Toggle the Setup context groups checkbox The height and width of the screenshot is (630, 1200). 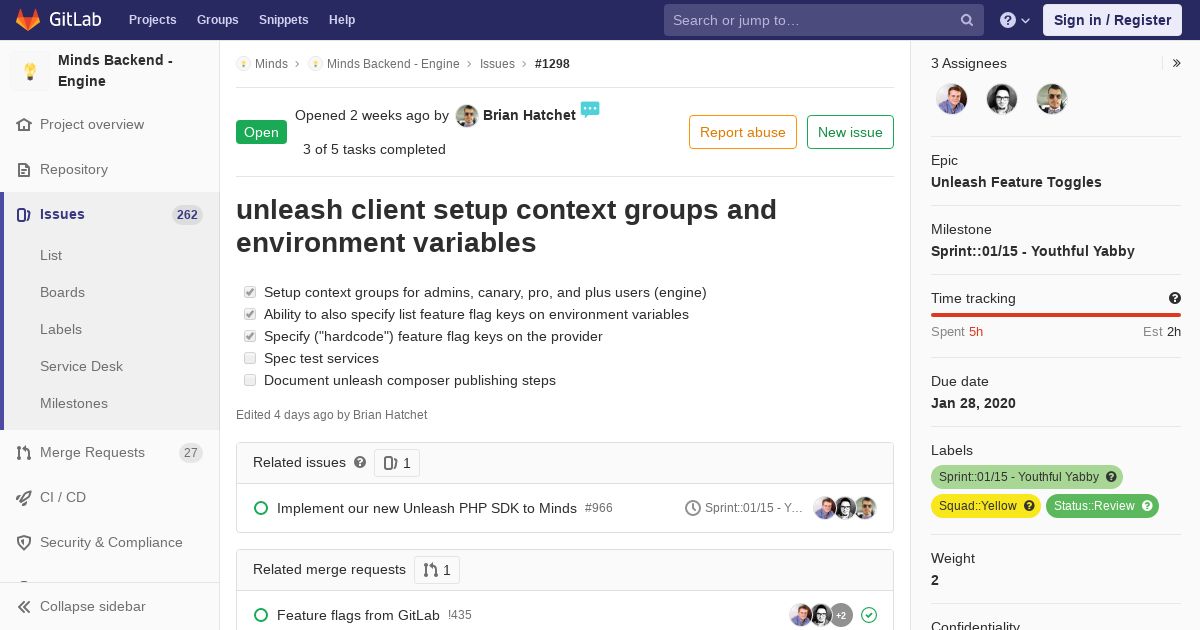tap(250, 292)
